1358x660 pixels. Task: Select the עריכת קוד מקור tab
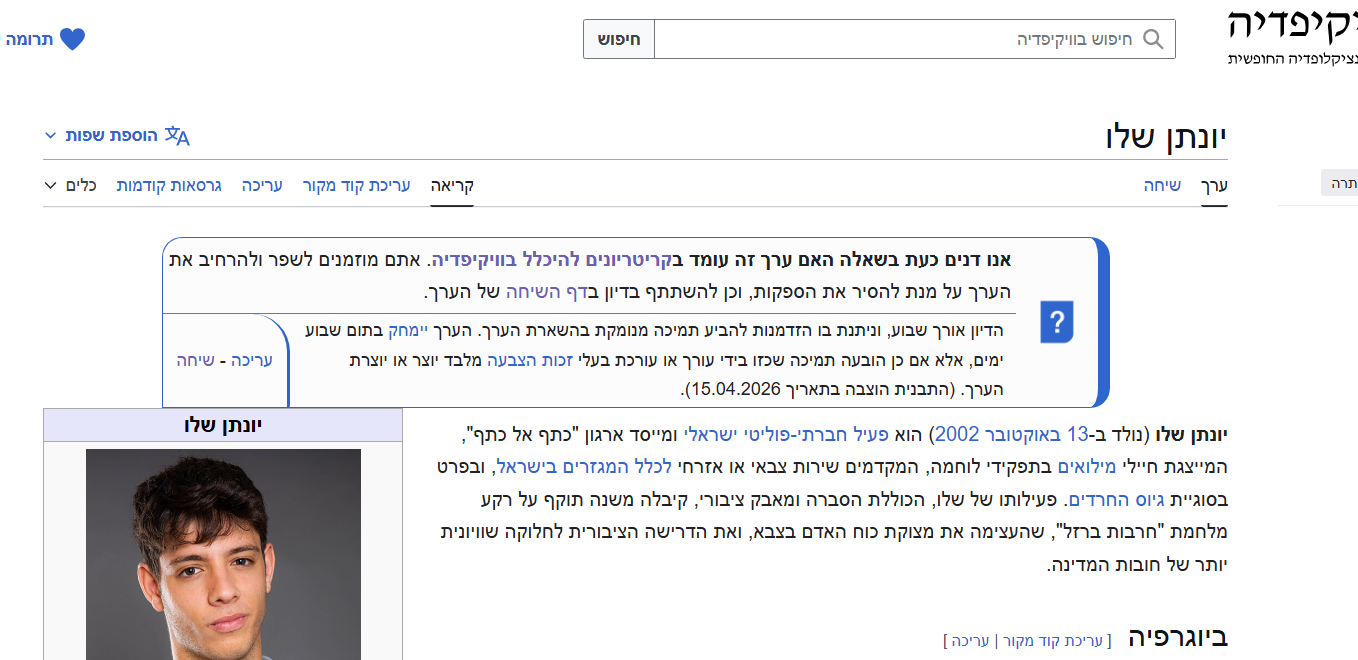click(x=356, y=185)
